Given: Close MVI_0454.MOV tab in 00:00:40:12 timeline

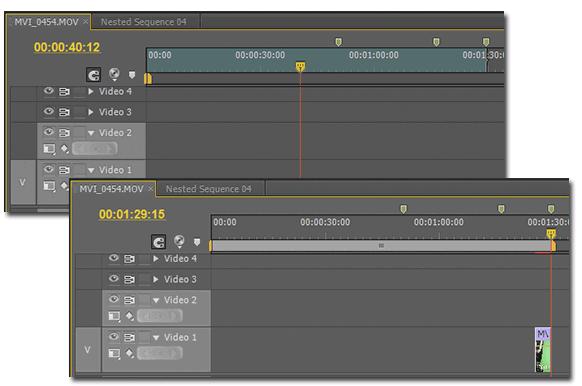Looking at the screenshot, I should point(86,22).
